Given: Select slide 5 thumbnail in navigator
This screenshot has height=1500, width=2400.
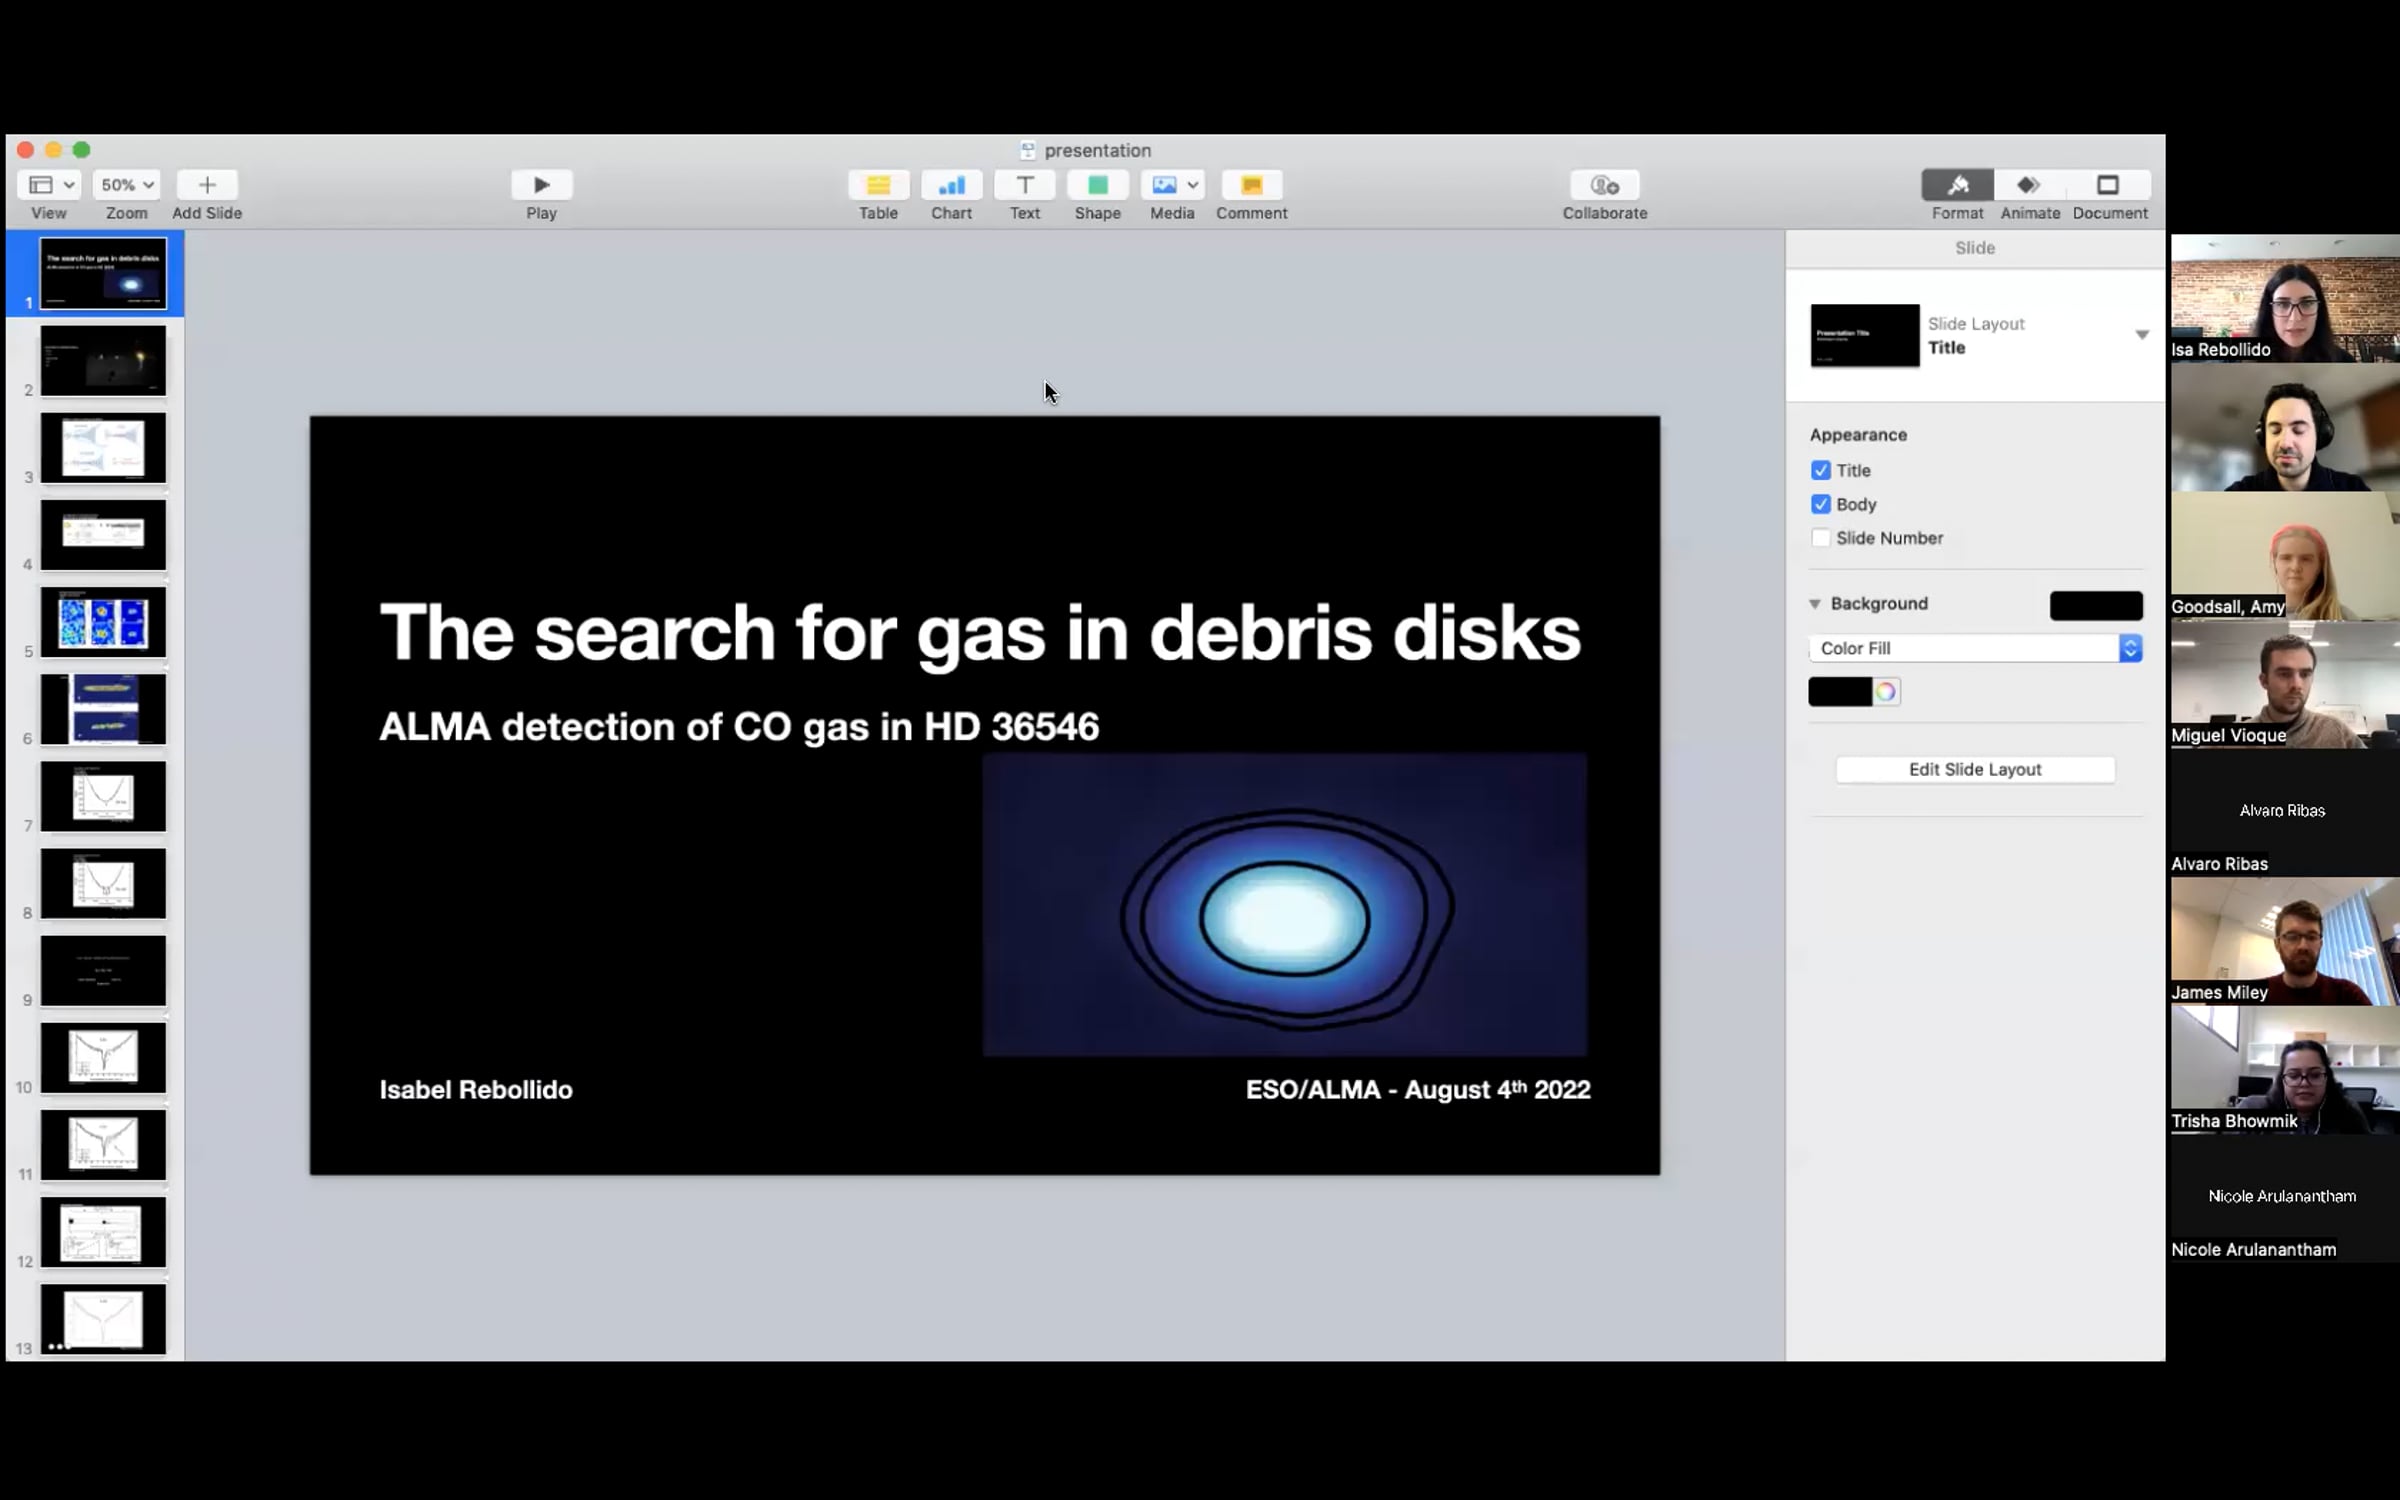Looking at the screenshot, I should [x=103, y=622].
